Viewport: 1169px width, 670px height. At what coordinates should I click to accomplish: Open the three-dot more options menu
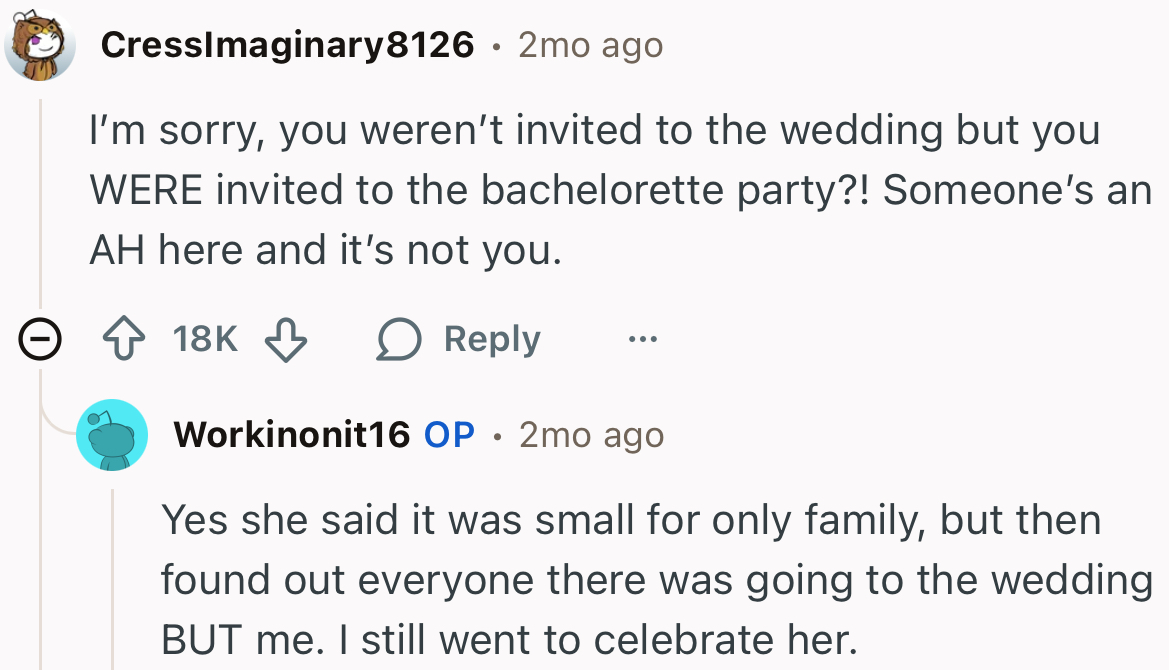[642, 340]
